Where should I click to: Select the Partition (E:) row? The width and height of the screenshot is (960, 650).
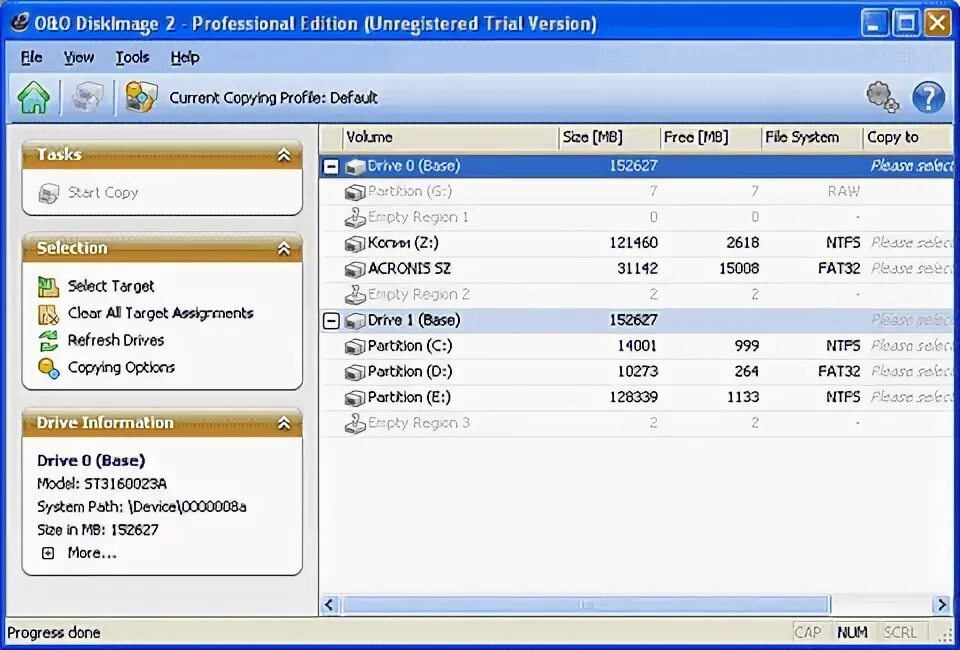coord(637,398)
